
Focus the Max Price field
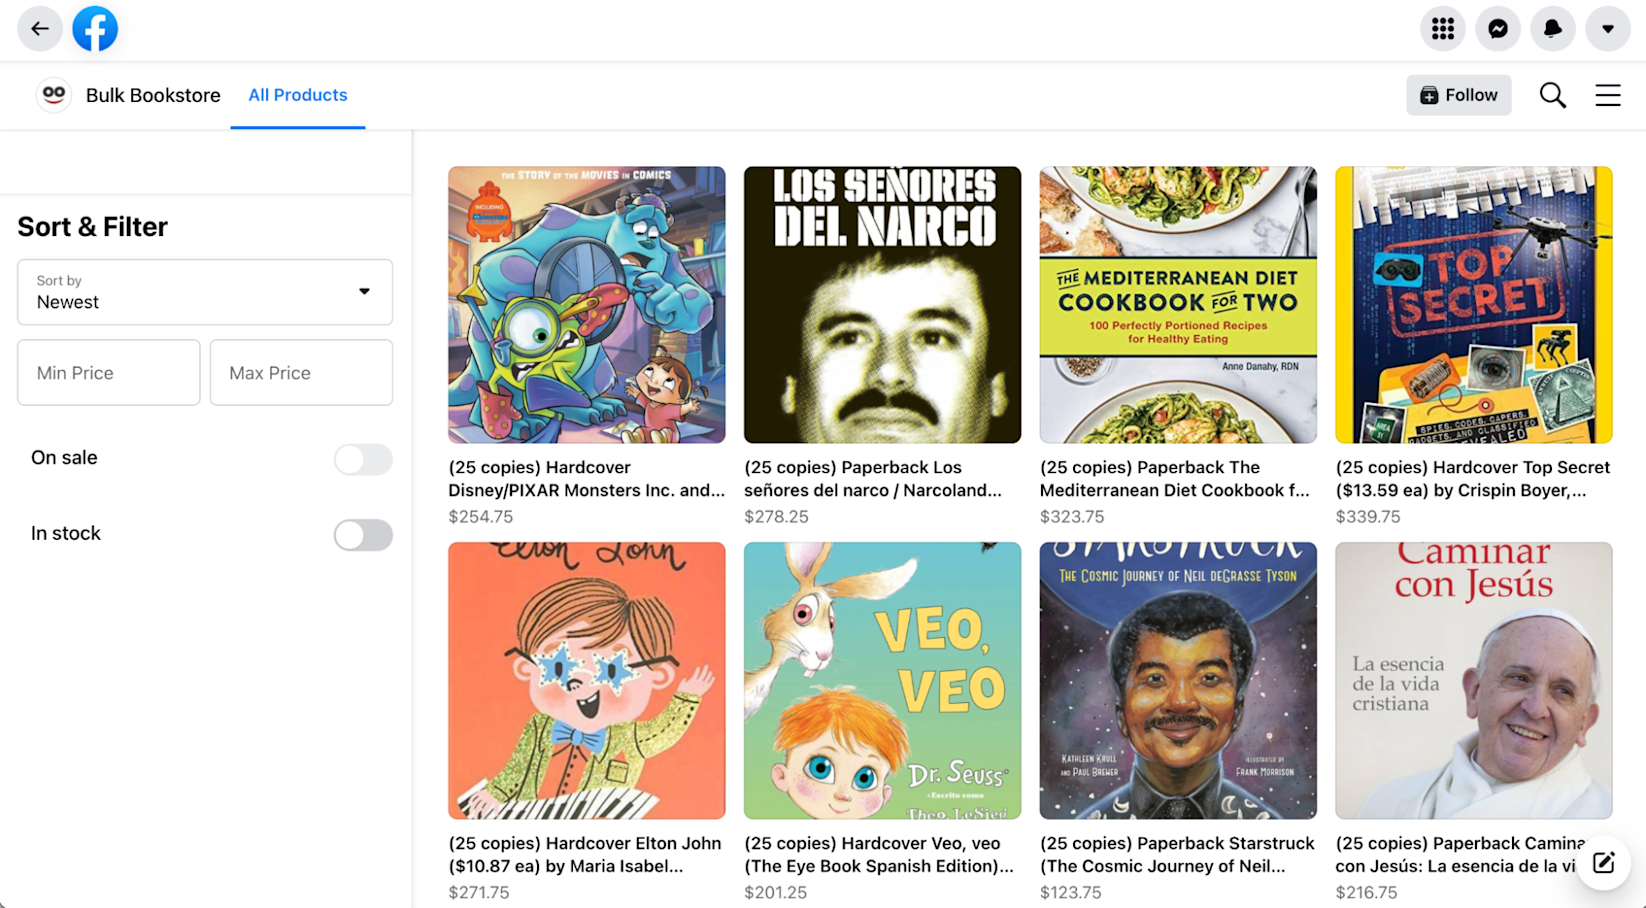click(x=301, y=373)
